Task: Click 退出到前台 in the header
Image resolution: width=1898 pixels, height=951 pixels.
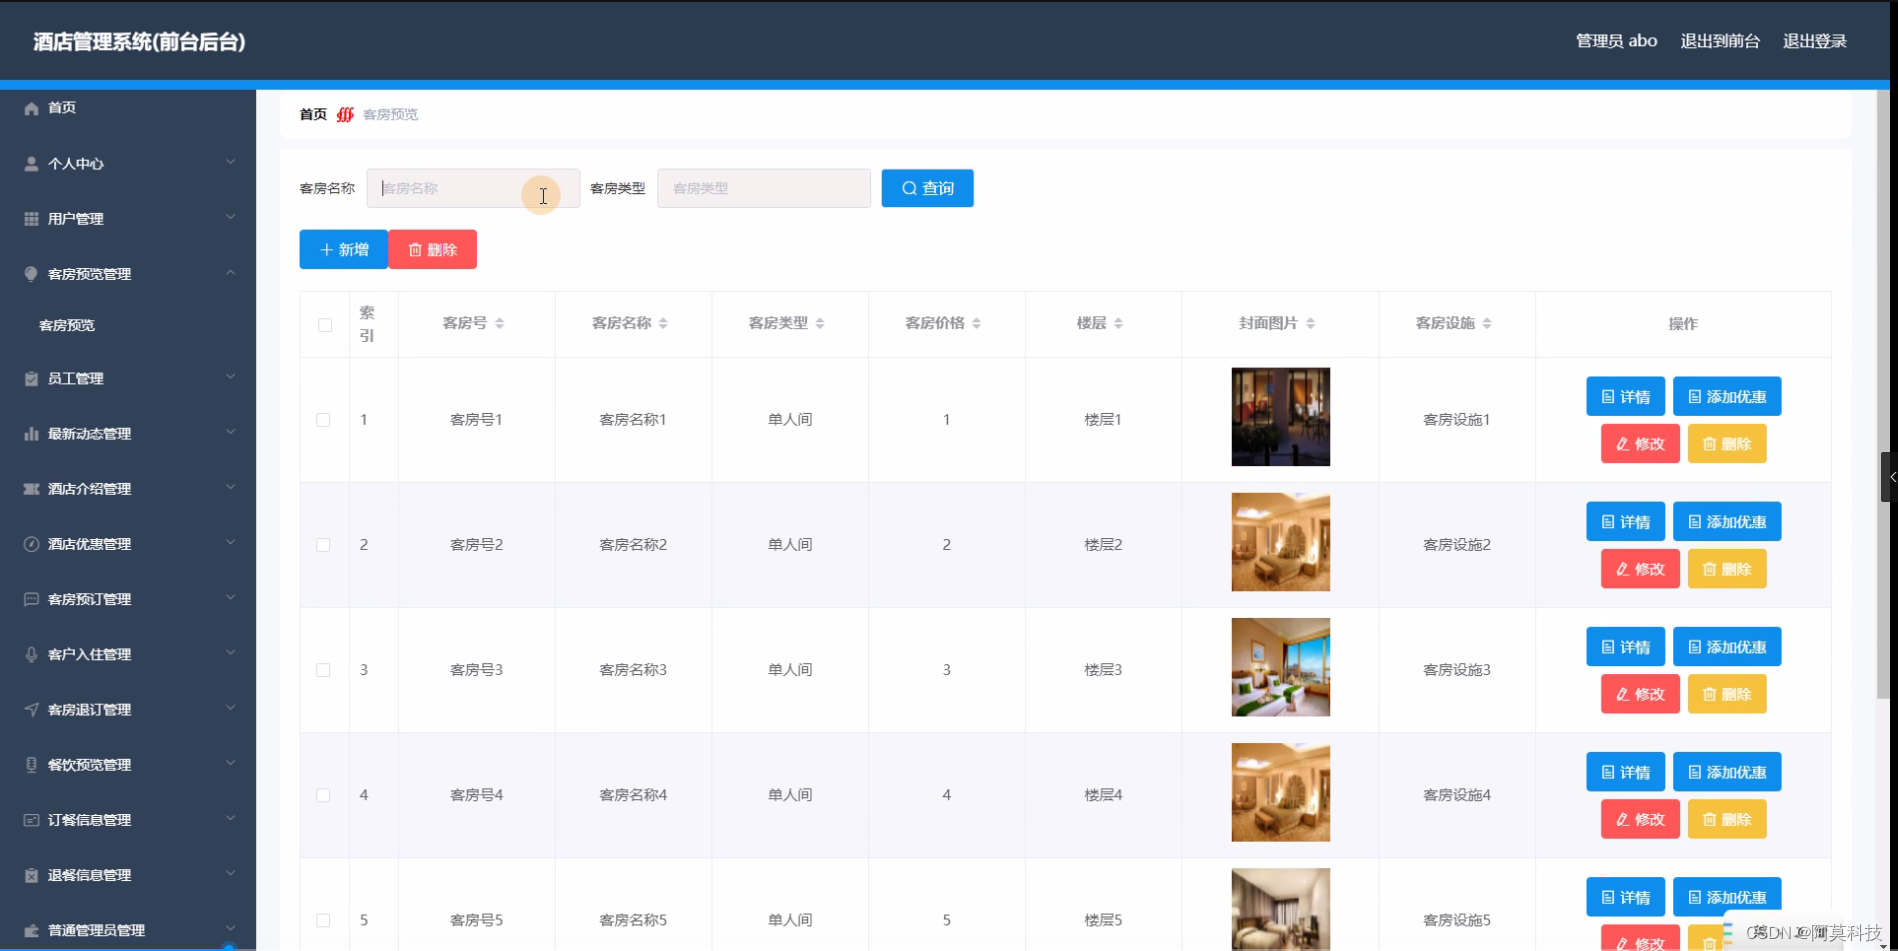Action: pyautogui.click(x=1720, y=41)
